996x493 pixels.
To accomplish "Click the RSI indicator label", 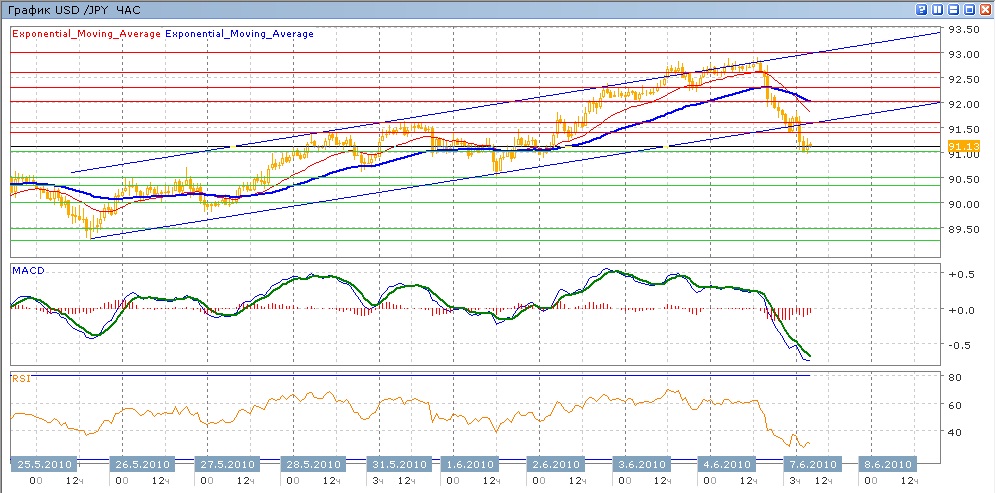I will [x=20, y=378].
